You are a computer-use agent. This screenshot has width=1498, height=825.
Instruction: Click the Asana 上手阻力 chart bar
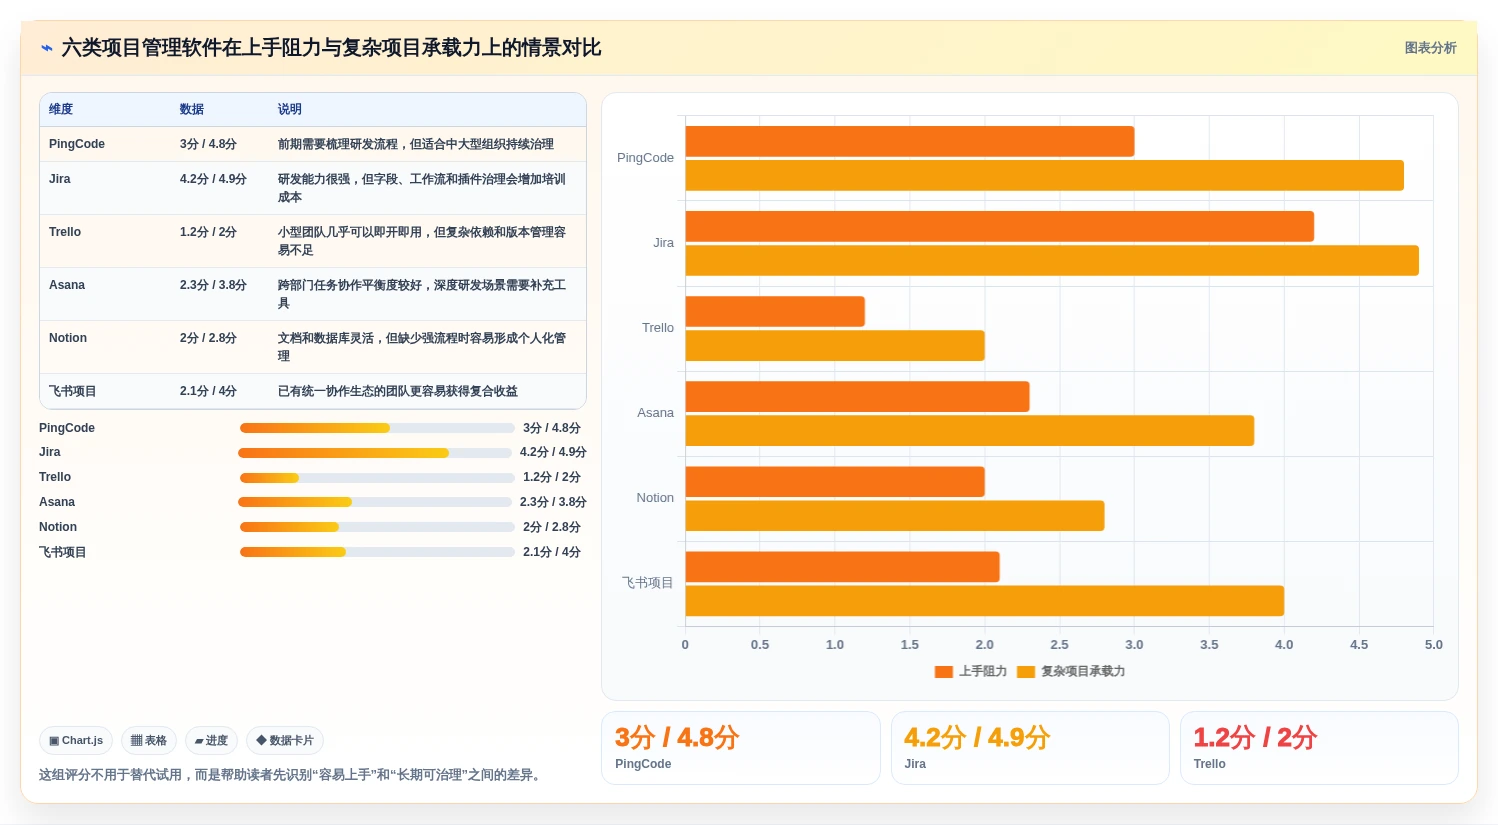pos(858,397)
